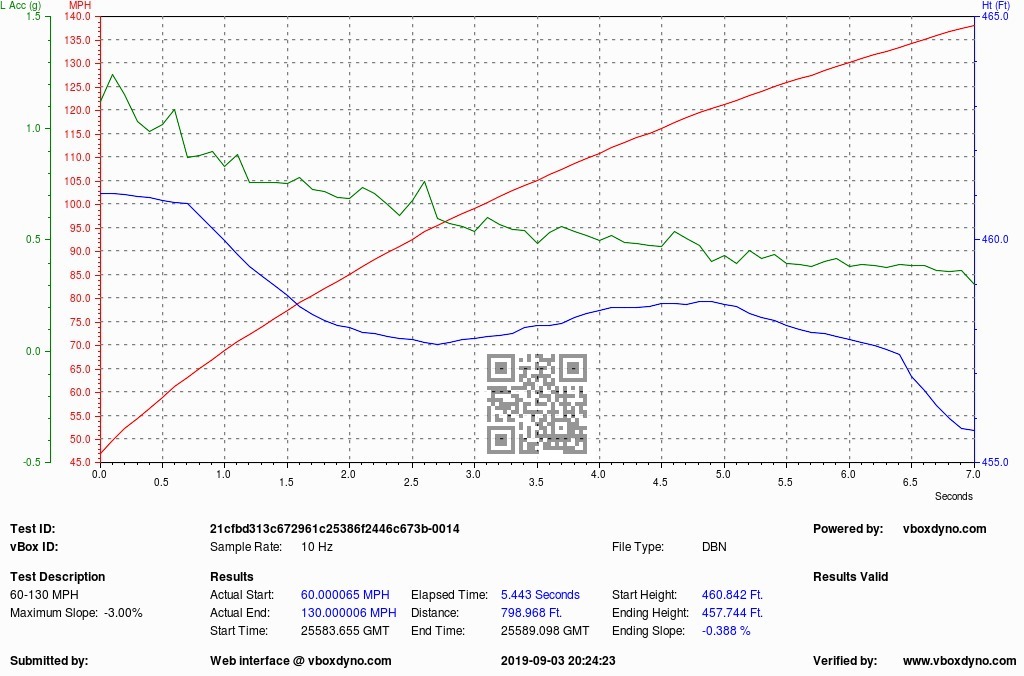1024x676 pixels.
Task: Click the Seconds axis label
Action: [953, 496]
